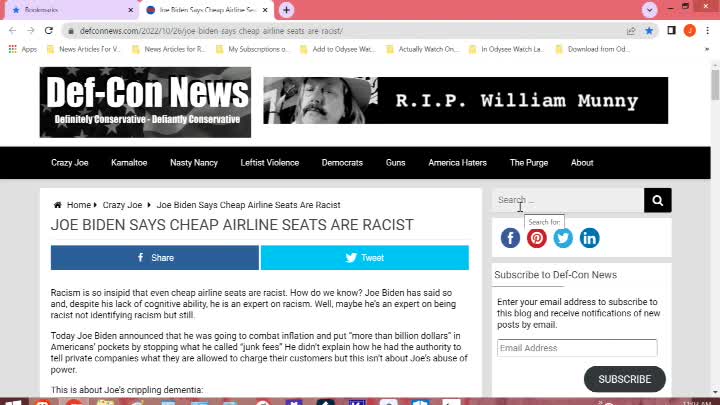Click the scrollbar down arrow

[x=715, y=393]
